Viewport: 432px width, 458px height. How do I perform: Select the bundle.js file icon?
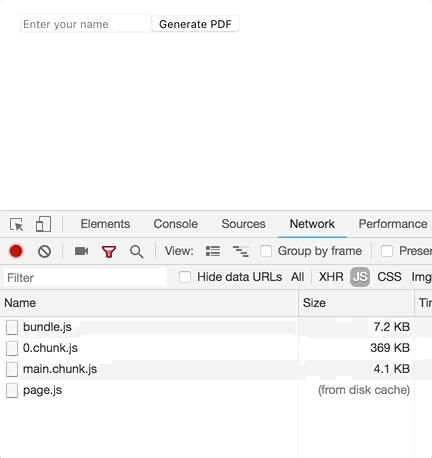point(12,327)
